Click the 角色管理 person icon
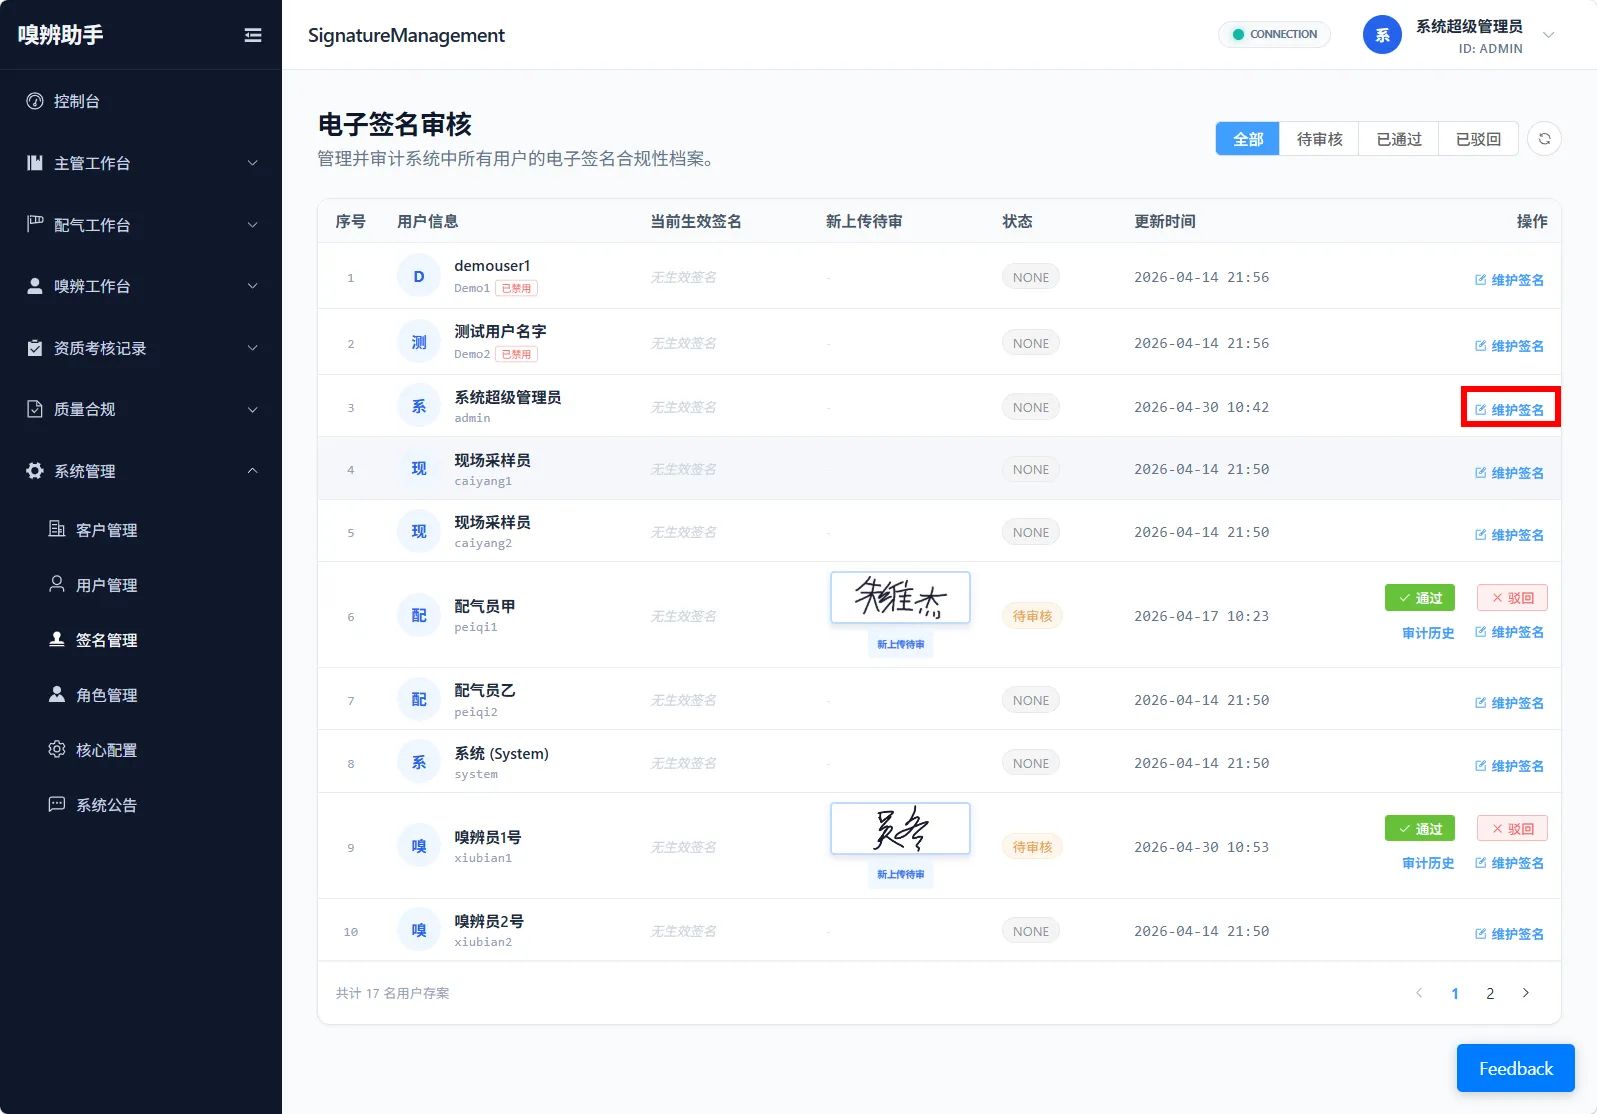The image size is (1597, 1114). click(57, 694)
